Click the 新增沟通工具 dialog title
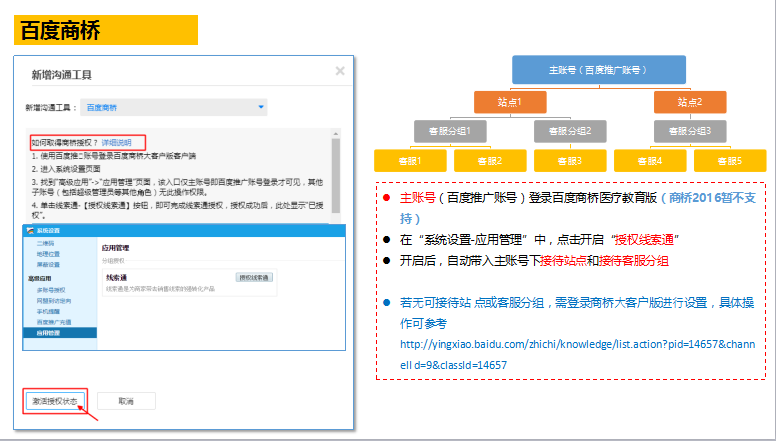Image resolution: width=776 pixels, height=441 pixels. click(62, 75)
